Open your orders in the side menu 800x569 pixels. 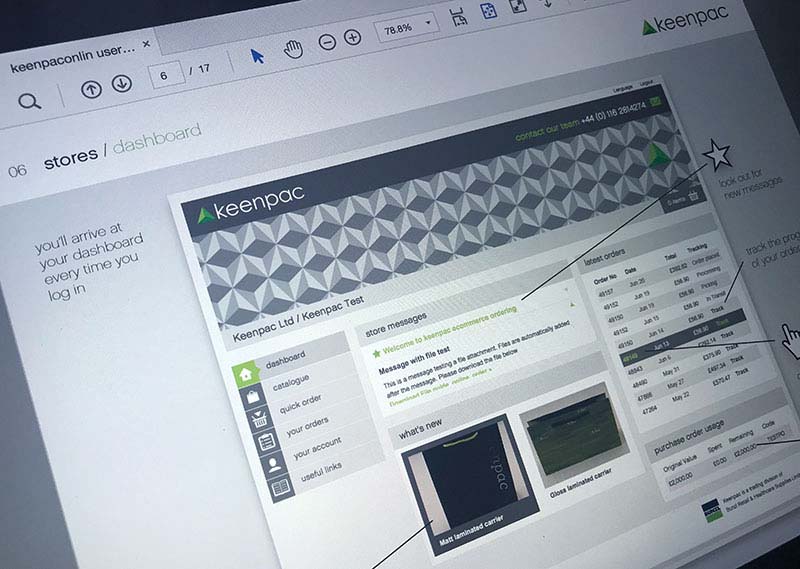(307, 426)
